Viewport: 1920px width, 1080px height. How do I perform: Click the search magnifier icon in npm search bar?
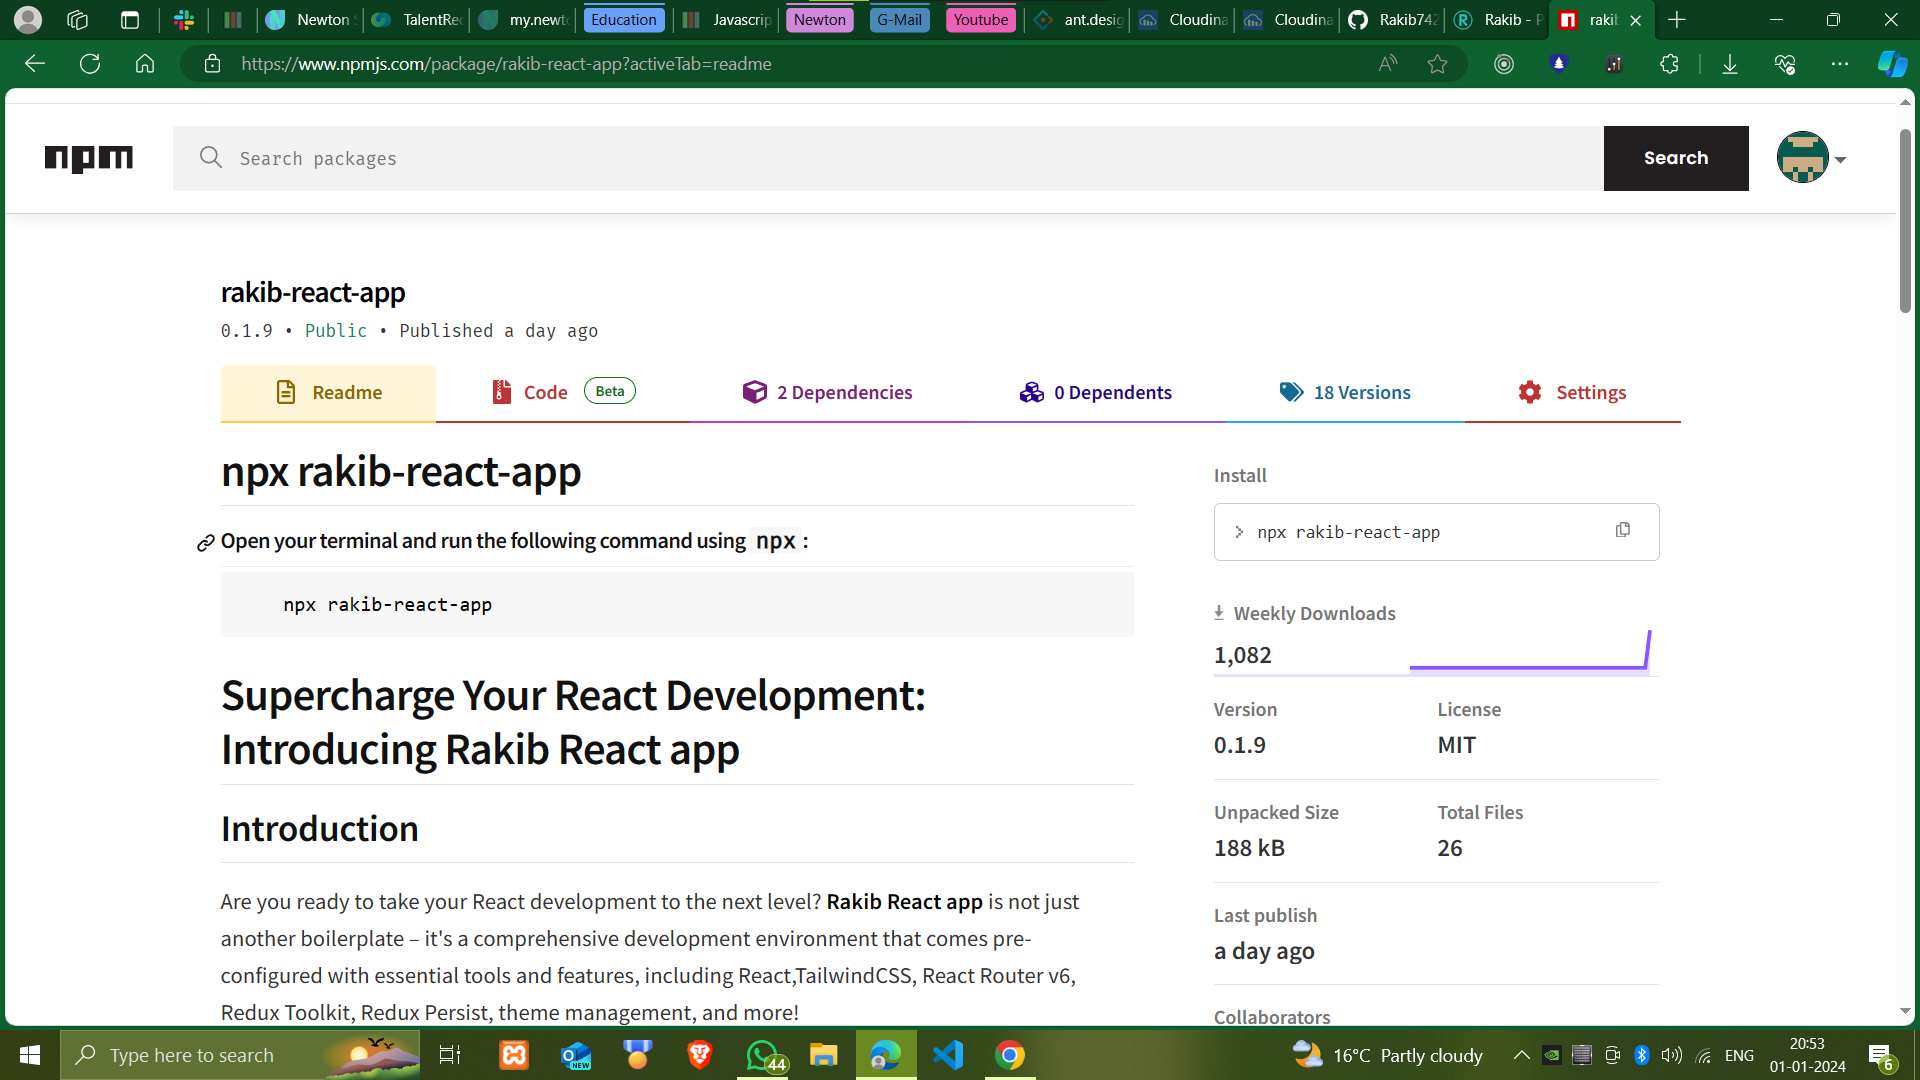point(210,157)
